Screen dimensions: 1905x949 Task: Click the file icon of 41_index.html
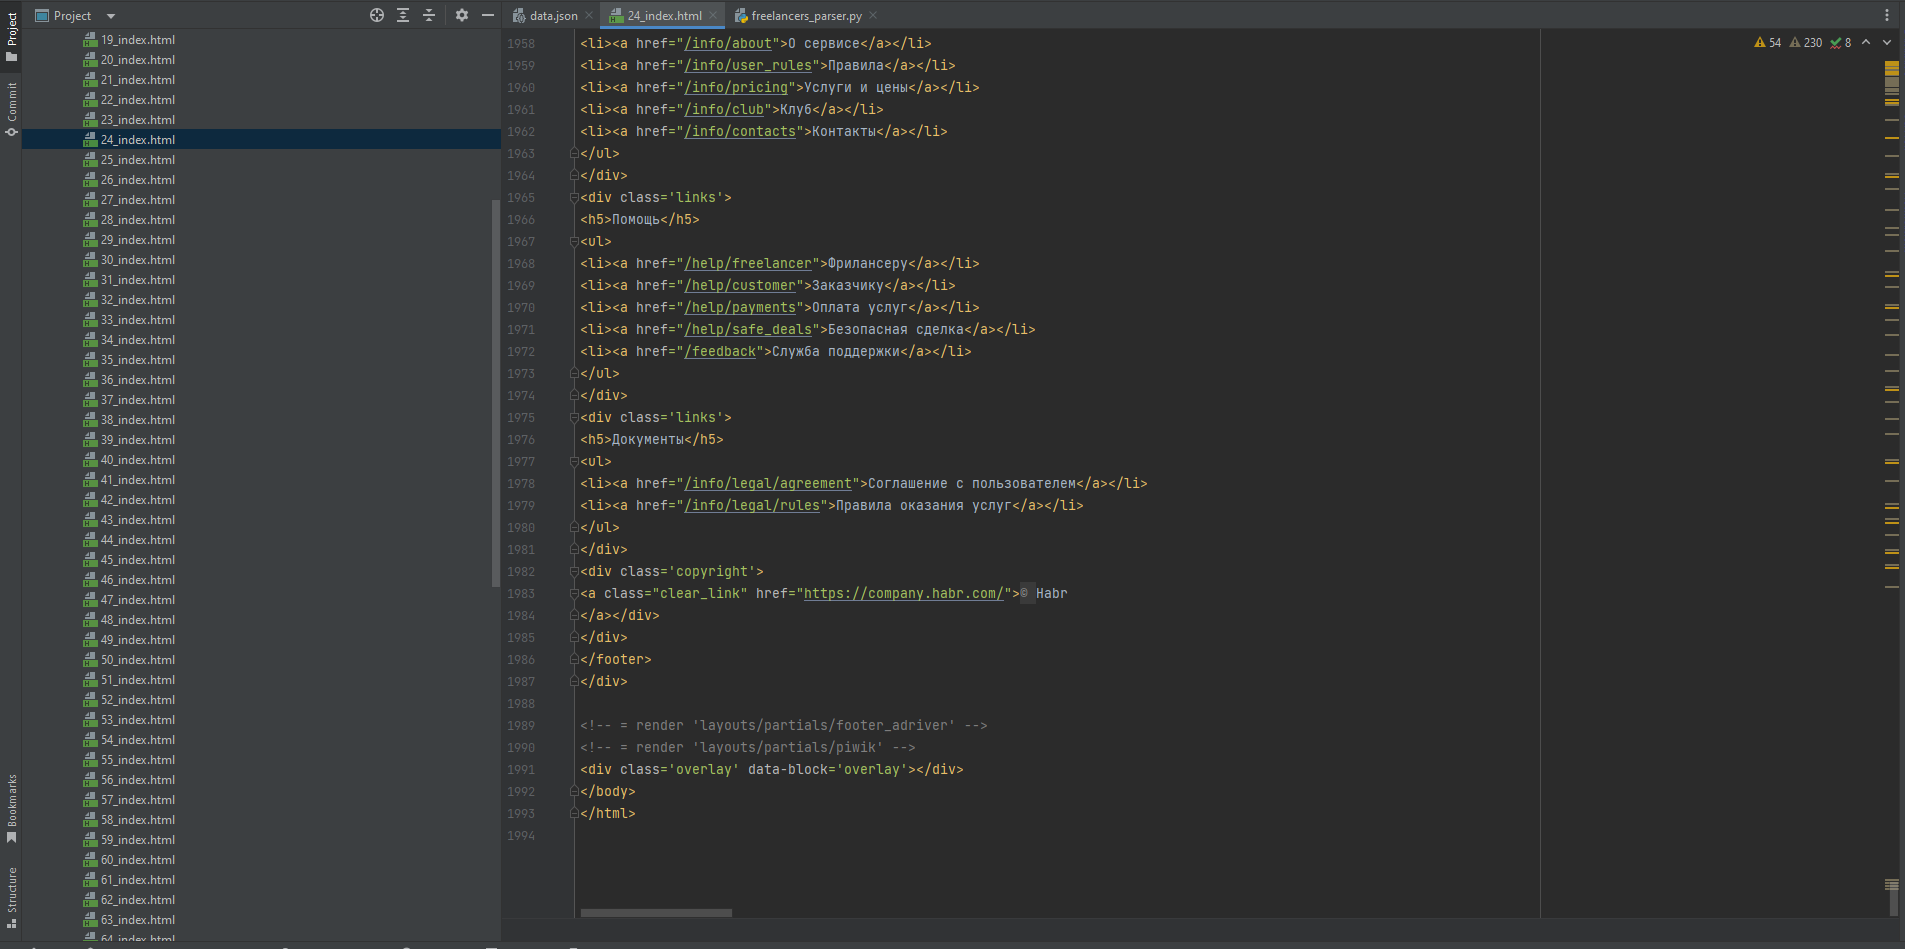pos(90,480)
